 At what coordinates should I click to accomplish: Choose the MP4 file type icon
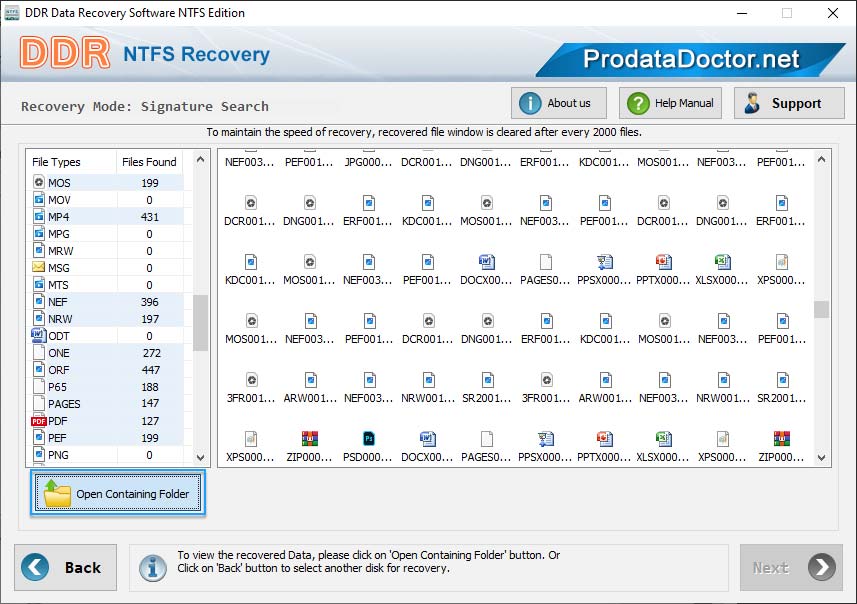pyautogui.click(x=39, y=216)
